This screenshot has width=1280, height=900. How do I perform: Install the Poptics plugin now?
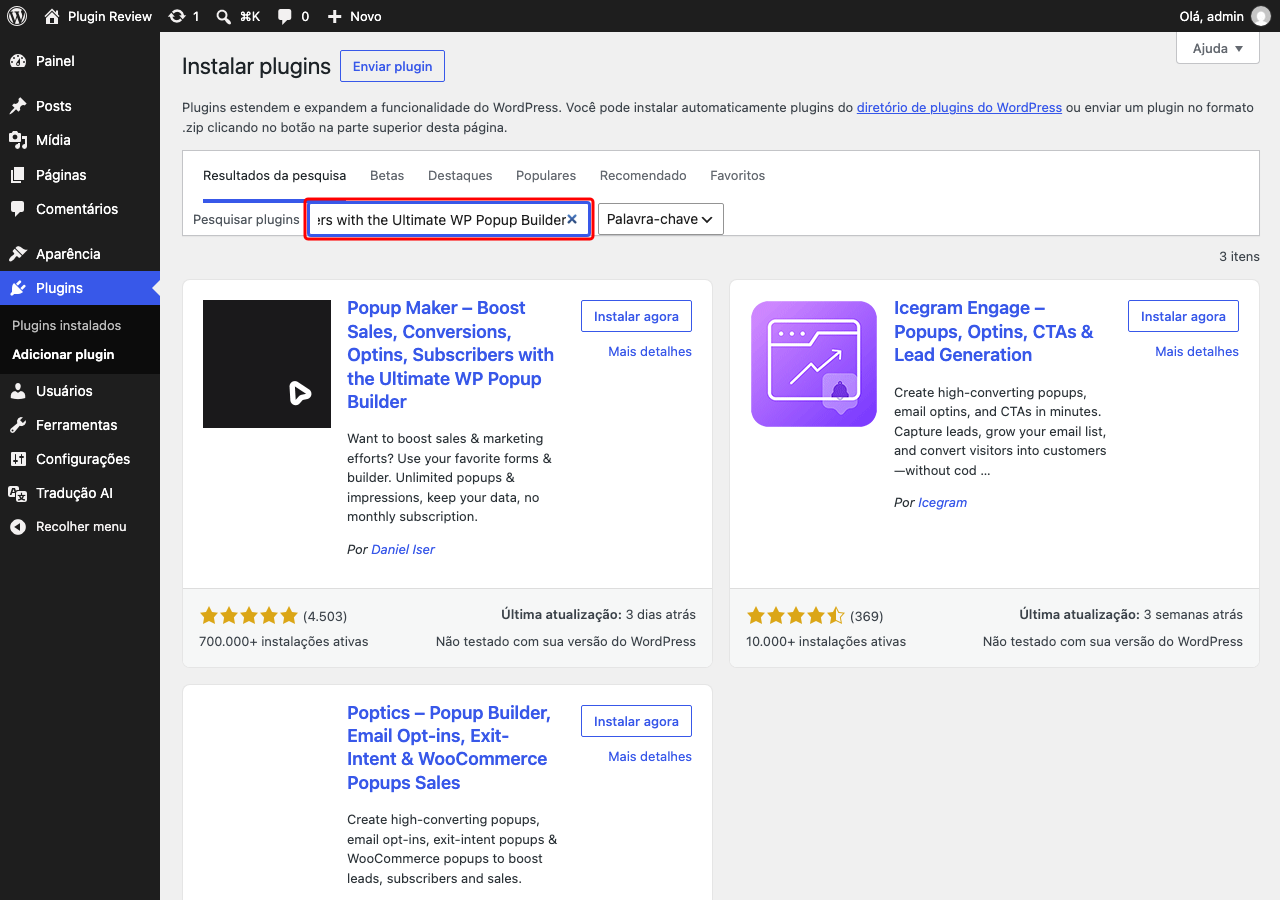(636, 721)
